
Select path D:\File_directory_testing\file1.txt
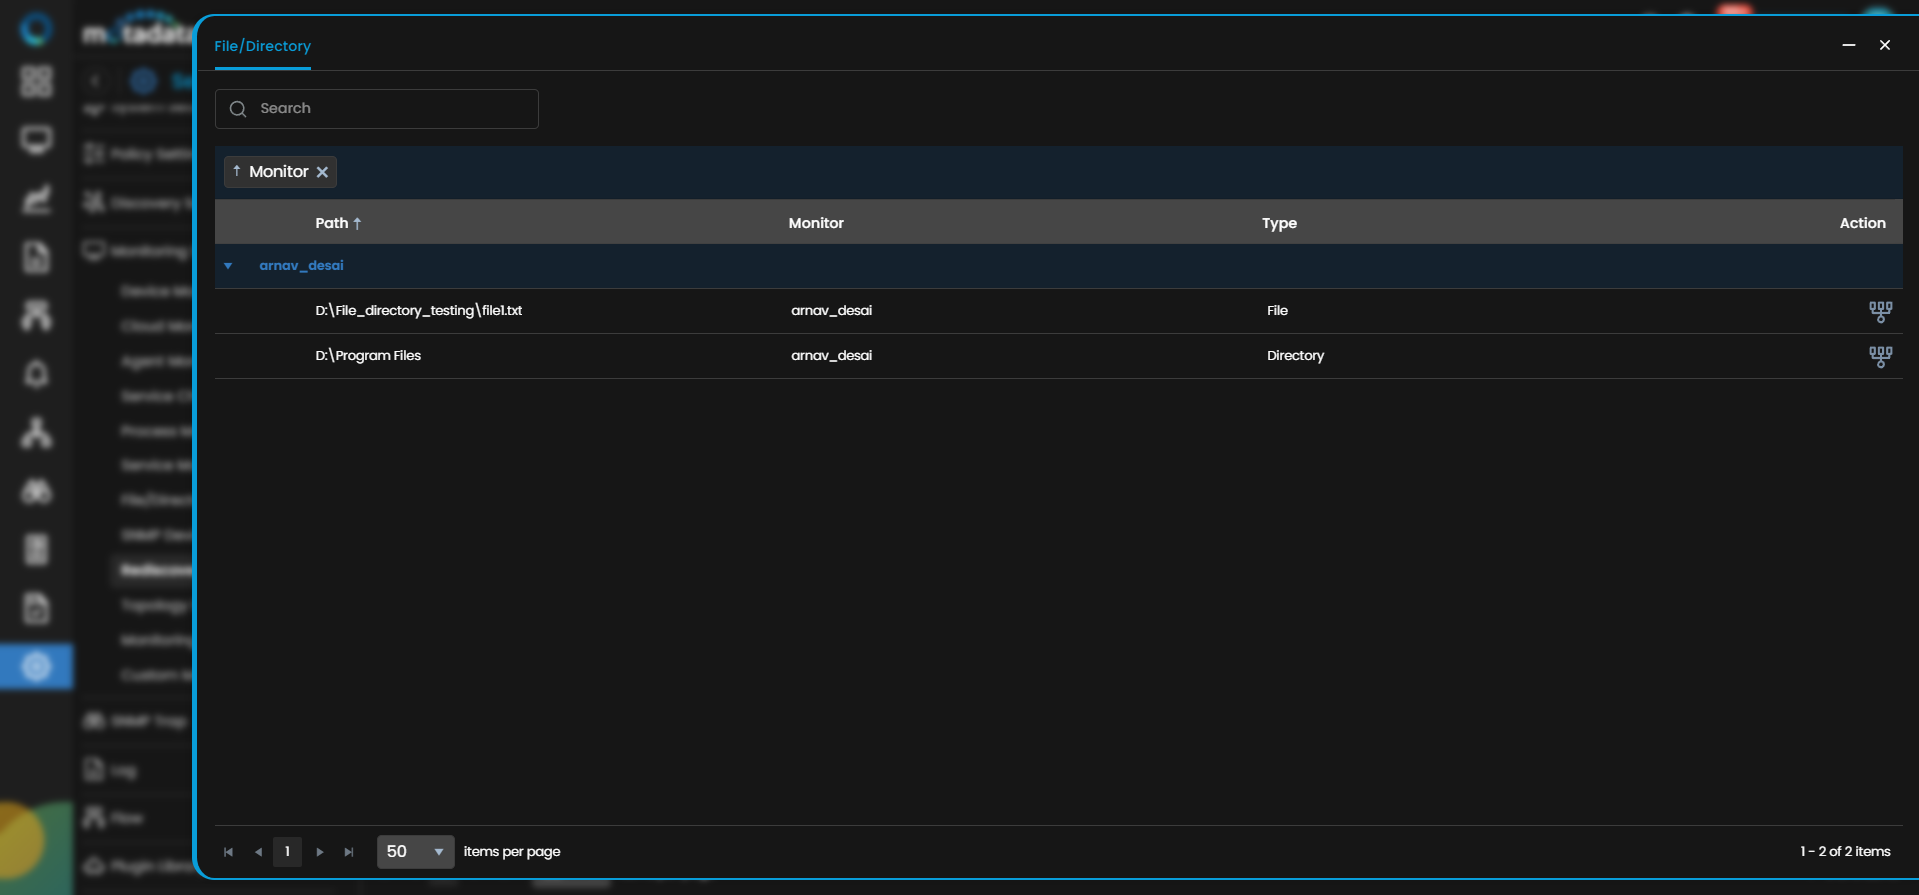click(419, 311)
